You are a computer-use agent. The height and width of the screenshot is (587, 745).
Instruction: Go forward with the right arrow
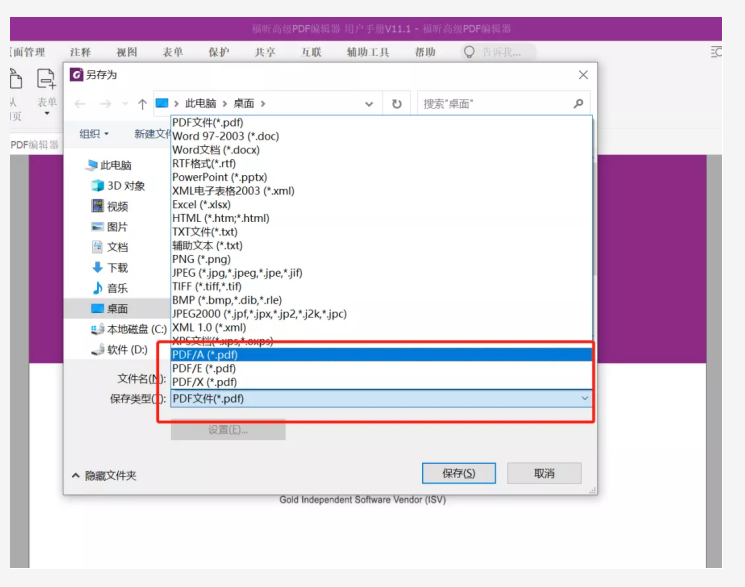[105, 104]
